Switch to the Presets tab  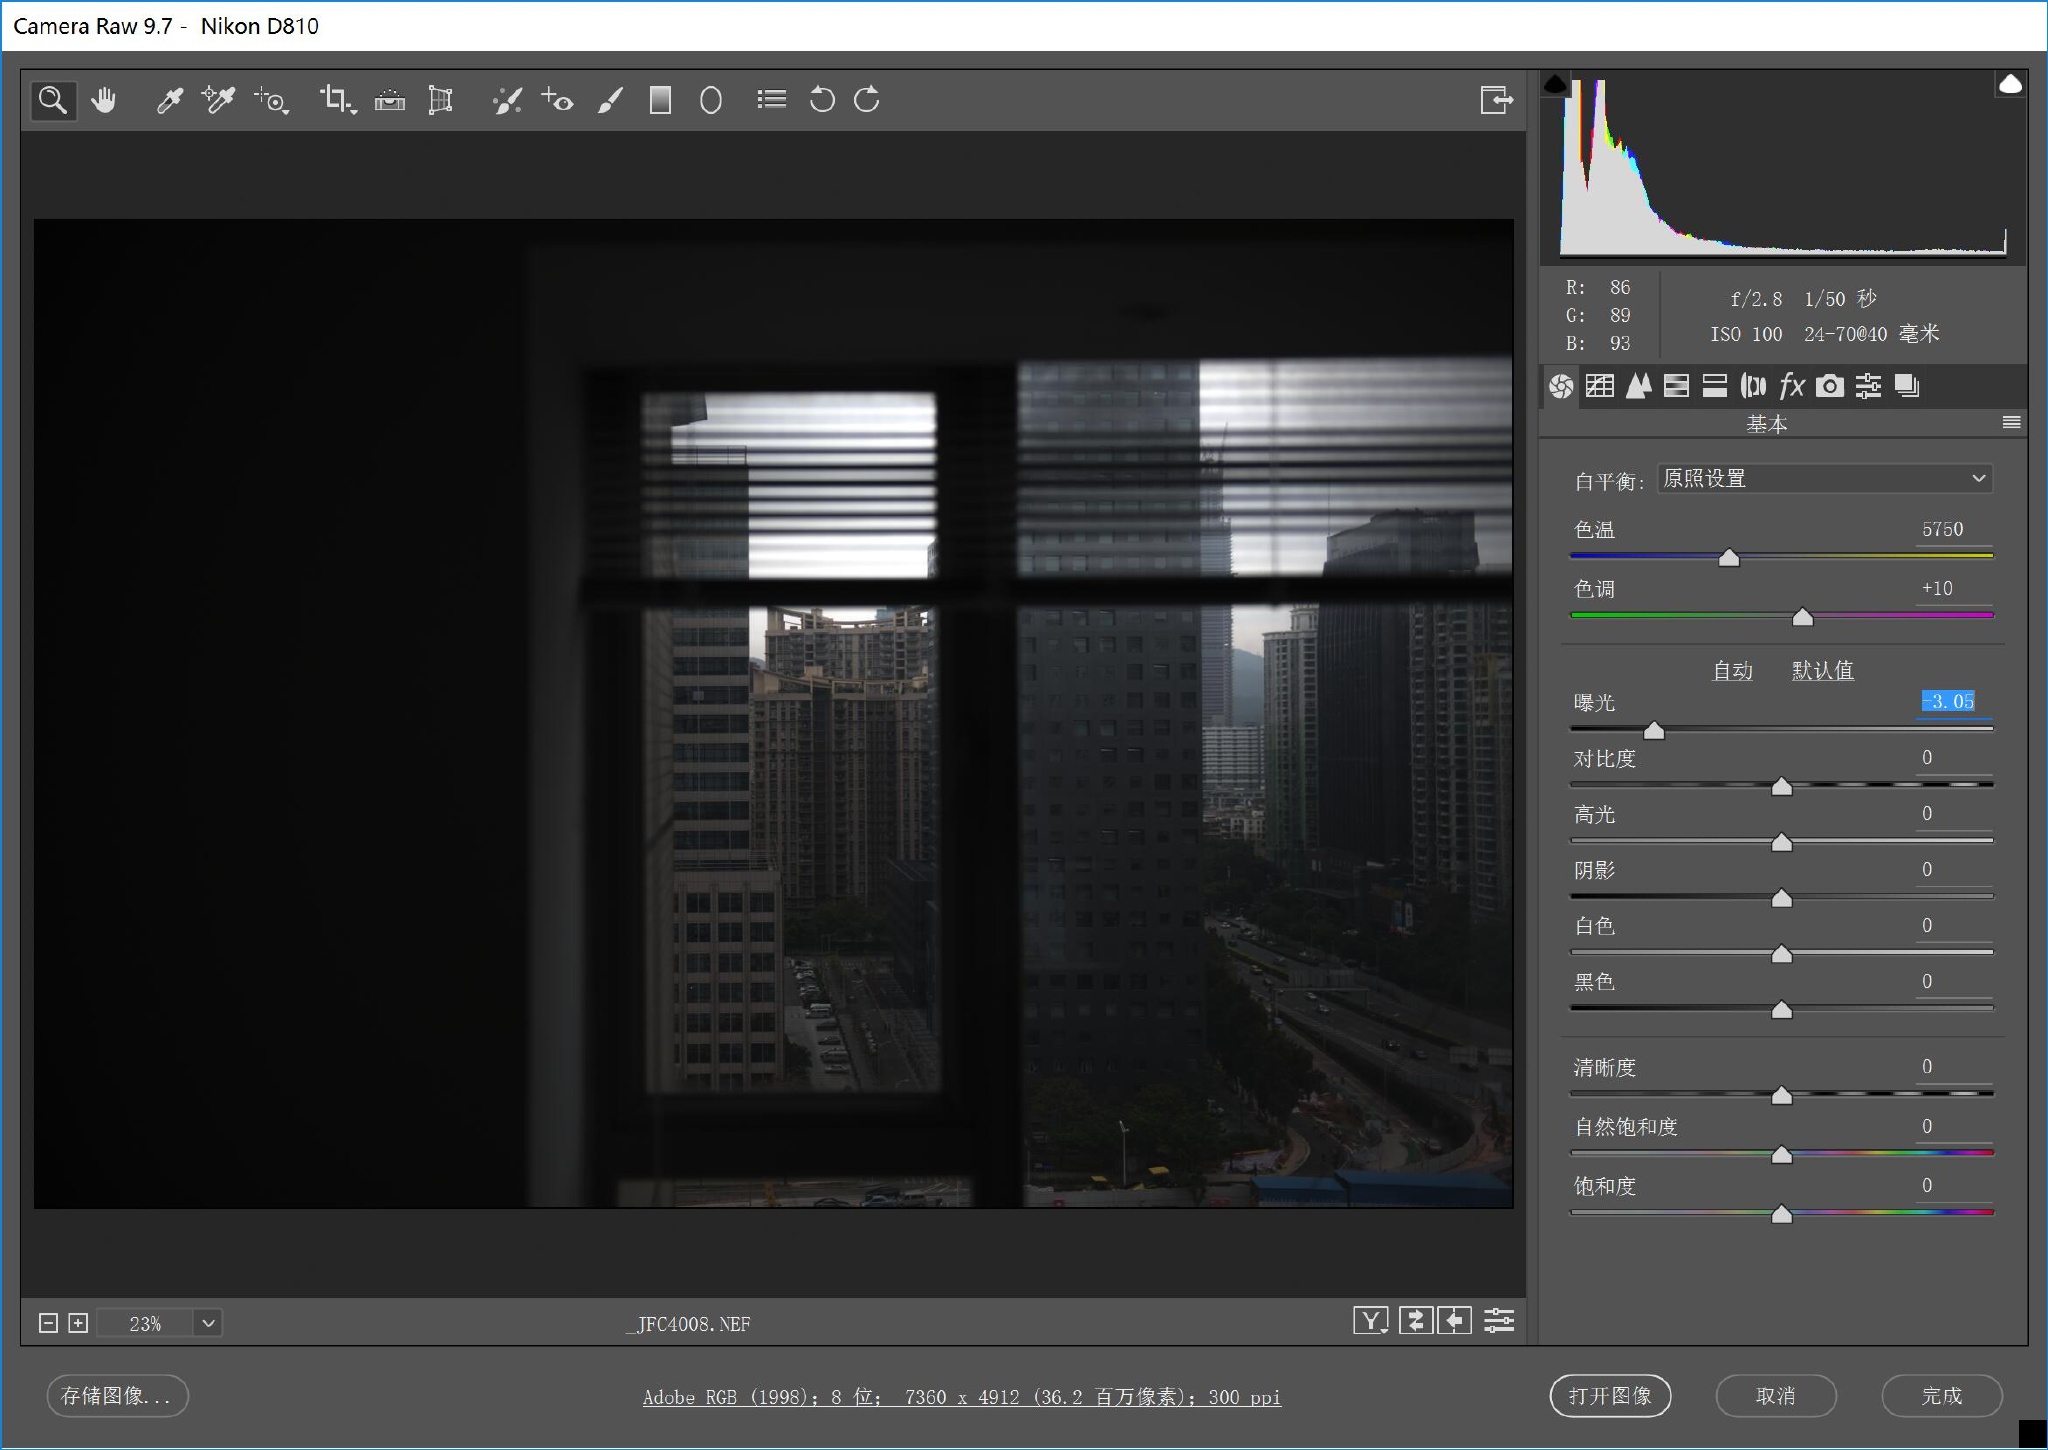1868,386
